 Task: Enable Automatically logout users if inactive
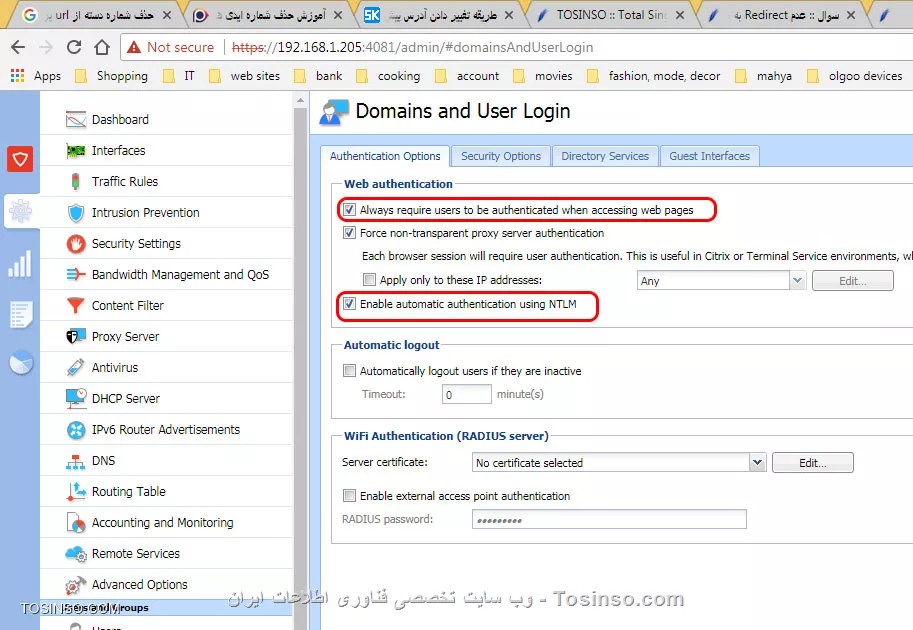[x=350, y=371]
